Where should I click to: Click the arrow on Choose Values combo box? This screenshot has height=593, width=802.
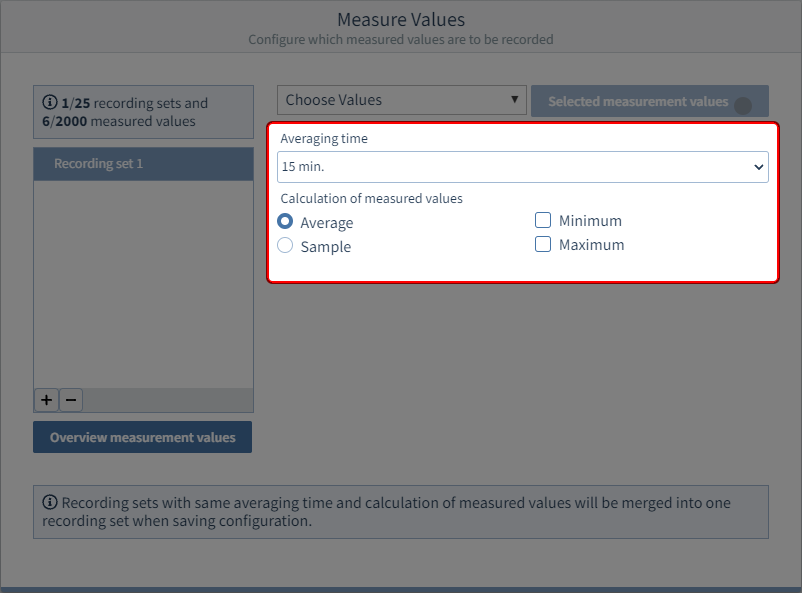(x=515, y=100)
